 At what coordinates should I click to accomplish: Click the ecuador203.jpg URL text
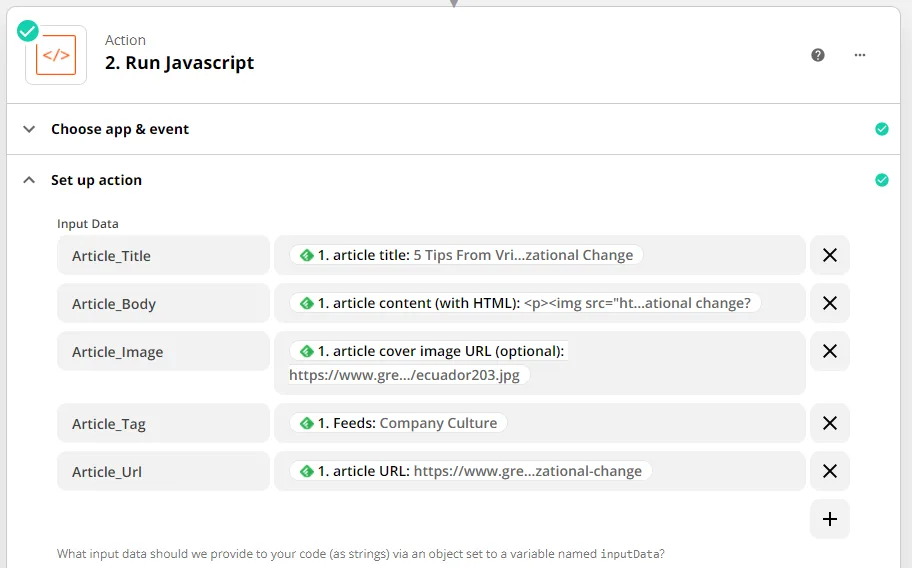coord(404,375)
